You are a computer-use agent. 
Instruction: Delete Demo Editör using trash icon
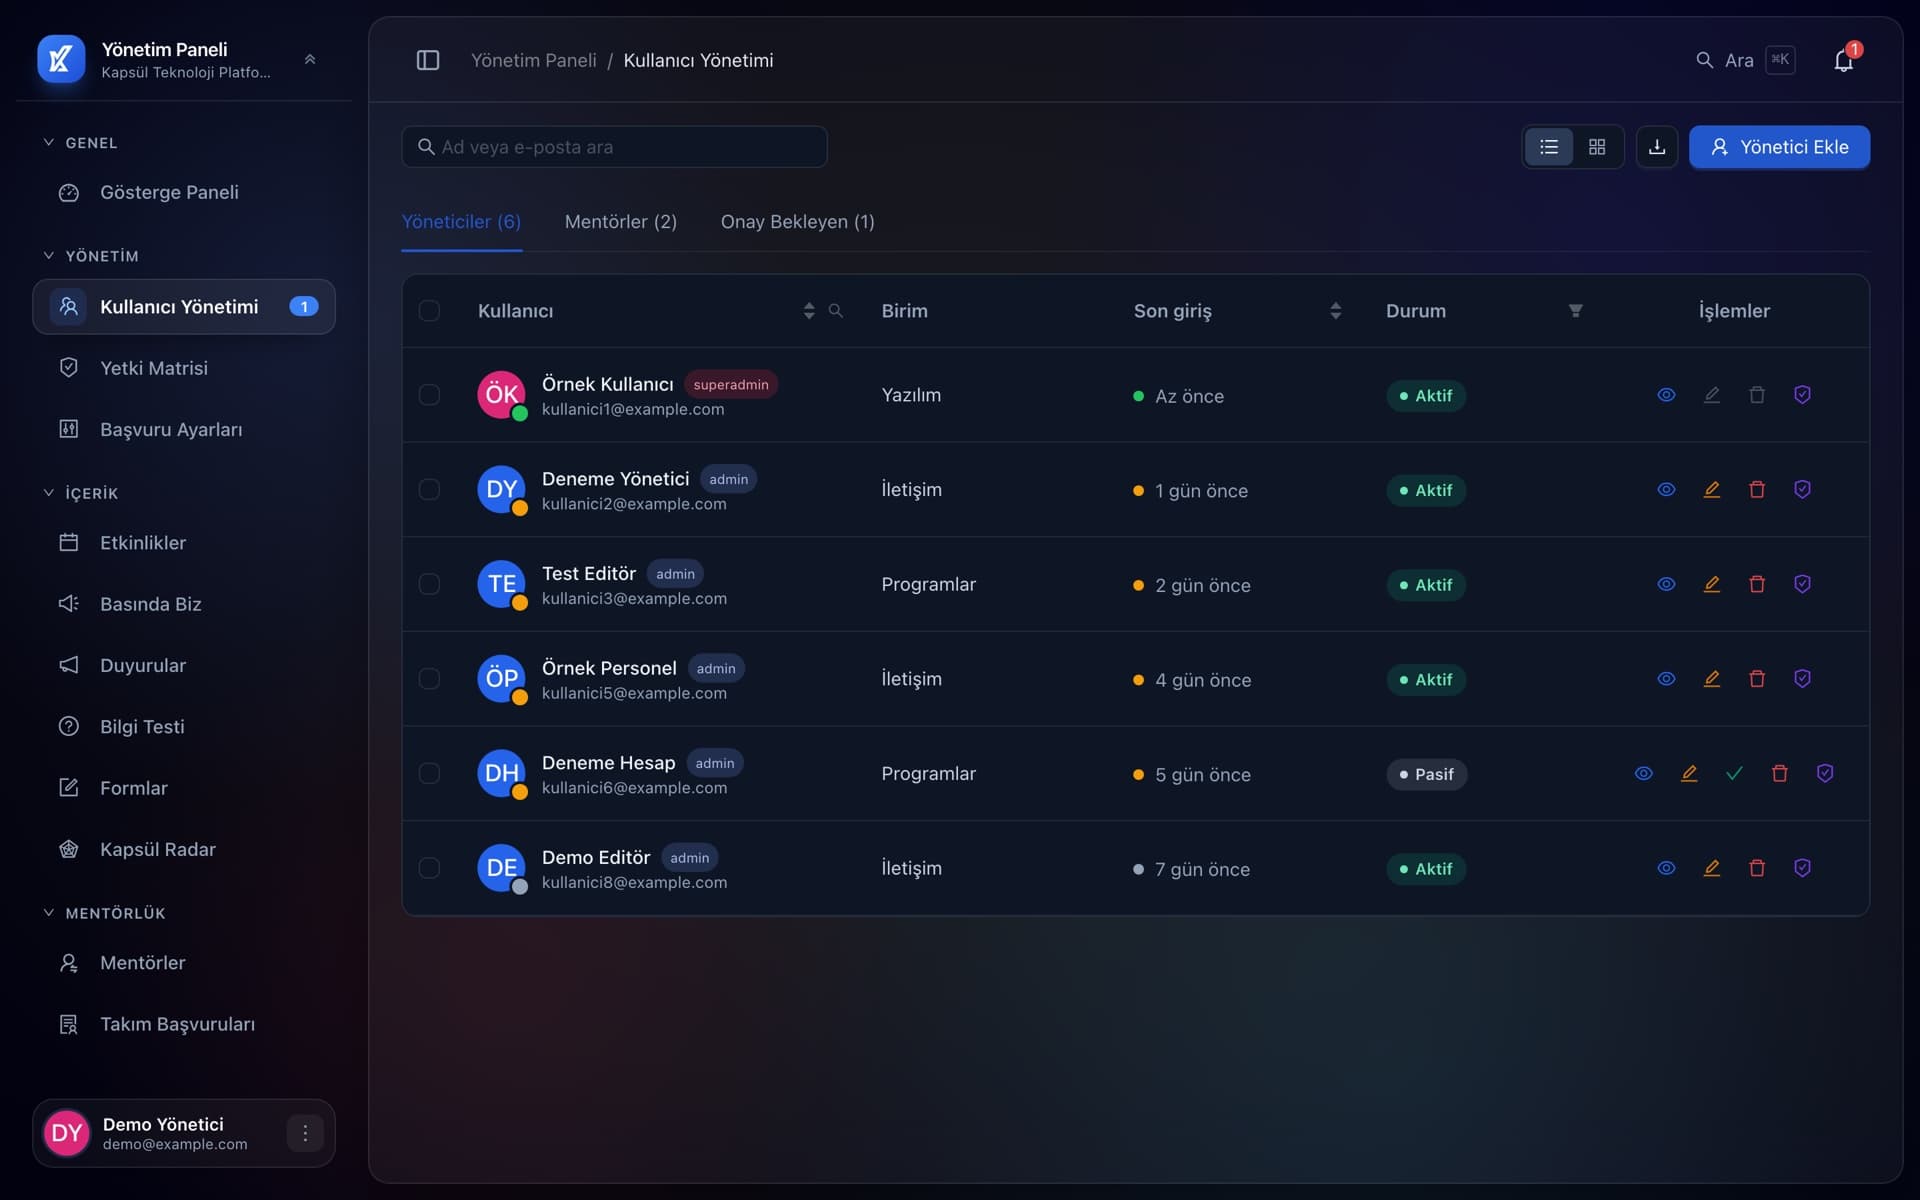(1757, 868)
